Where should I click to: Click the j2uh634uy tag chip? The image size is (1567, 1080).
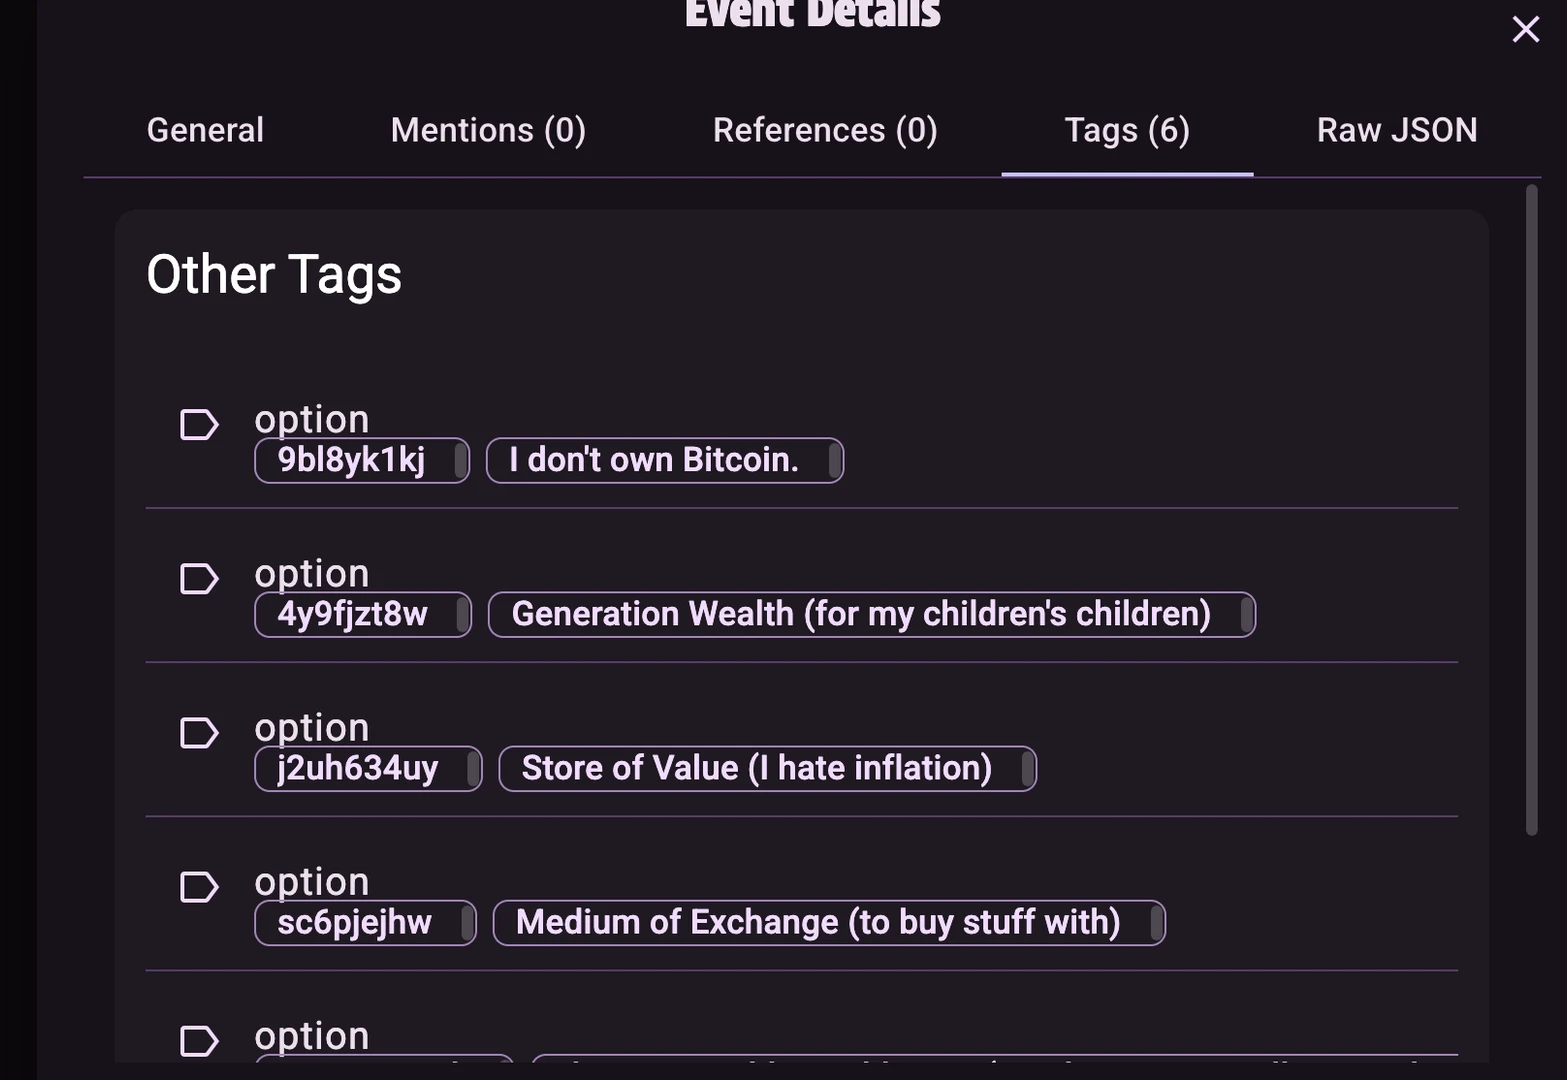(x=358, y=768)
